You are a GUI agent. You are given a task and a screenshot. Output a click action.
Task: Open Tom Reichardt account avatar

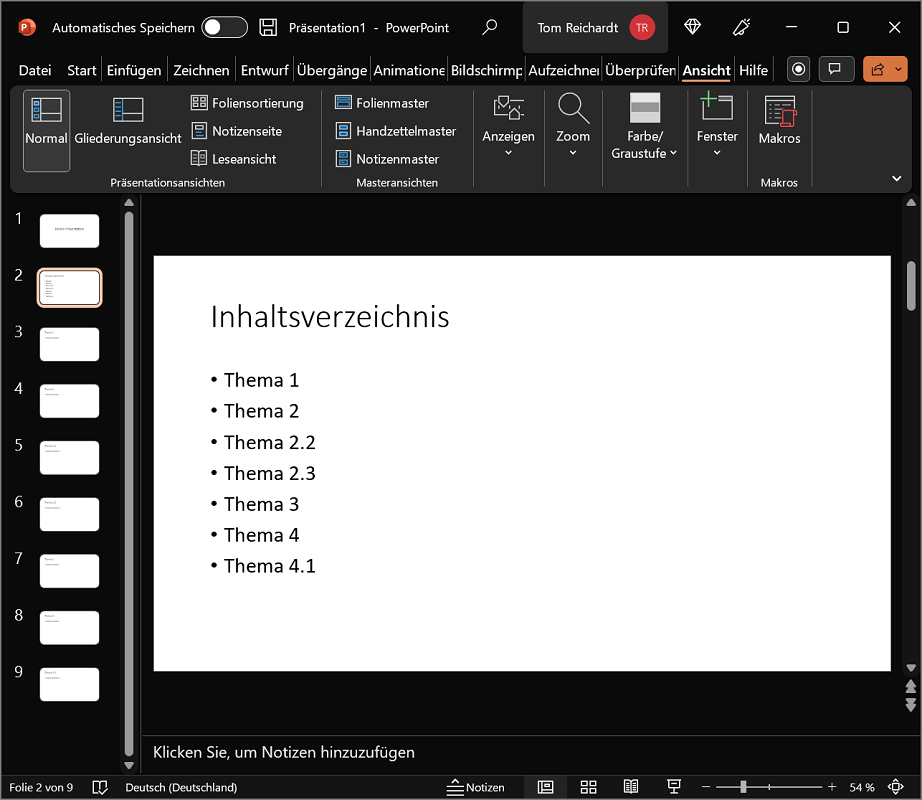642,28
